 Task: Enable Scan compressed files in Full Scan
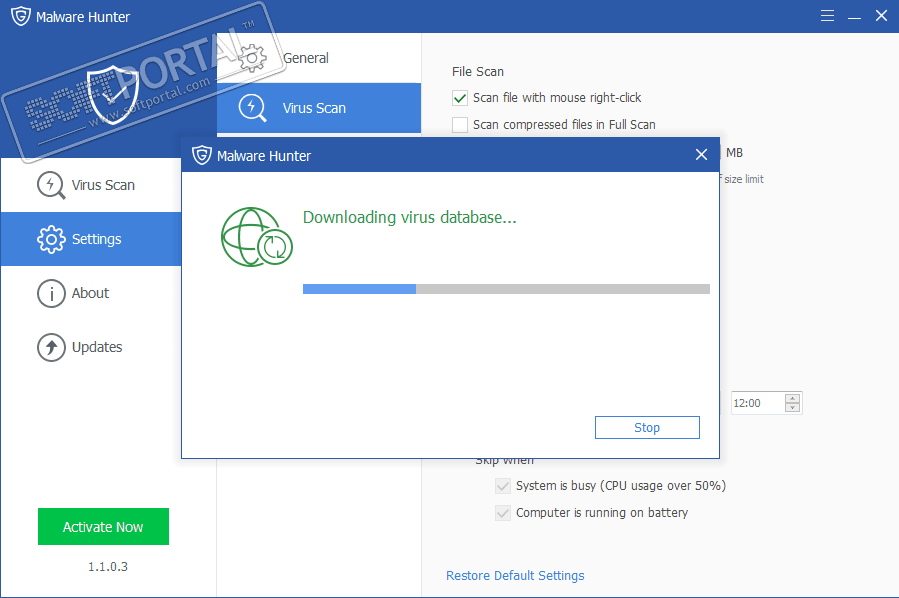[460, 124]
